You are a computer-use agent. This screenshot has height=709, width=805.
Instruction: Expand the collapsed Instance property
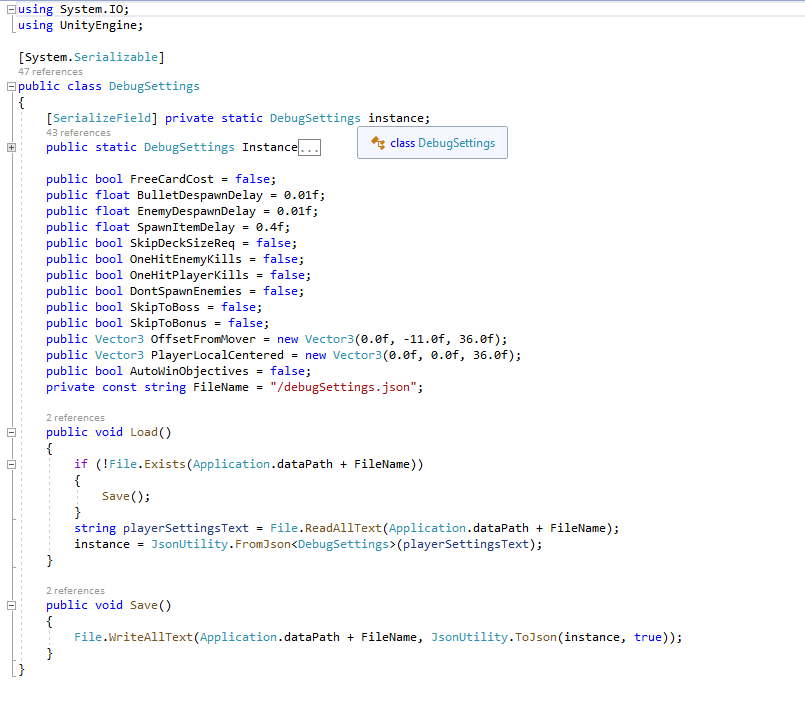(x=11, y=147)
